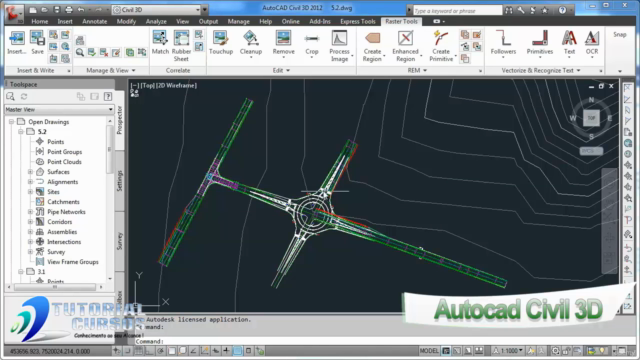Switch to the Analyze ribbon tab
The image size is (640, 360).
point(156,21)
